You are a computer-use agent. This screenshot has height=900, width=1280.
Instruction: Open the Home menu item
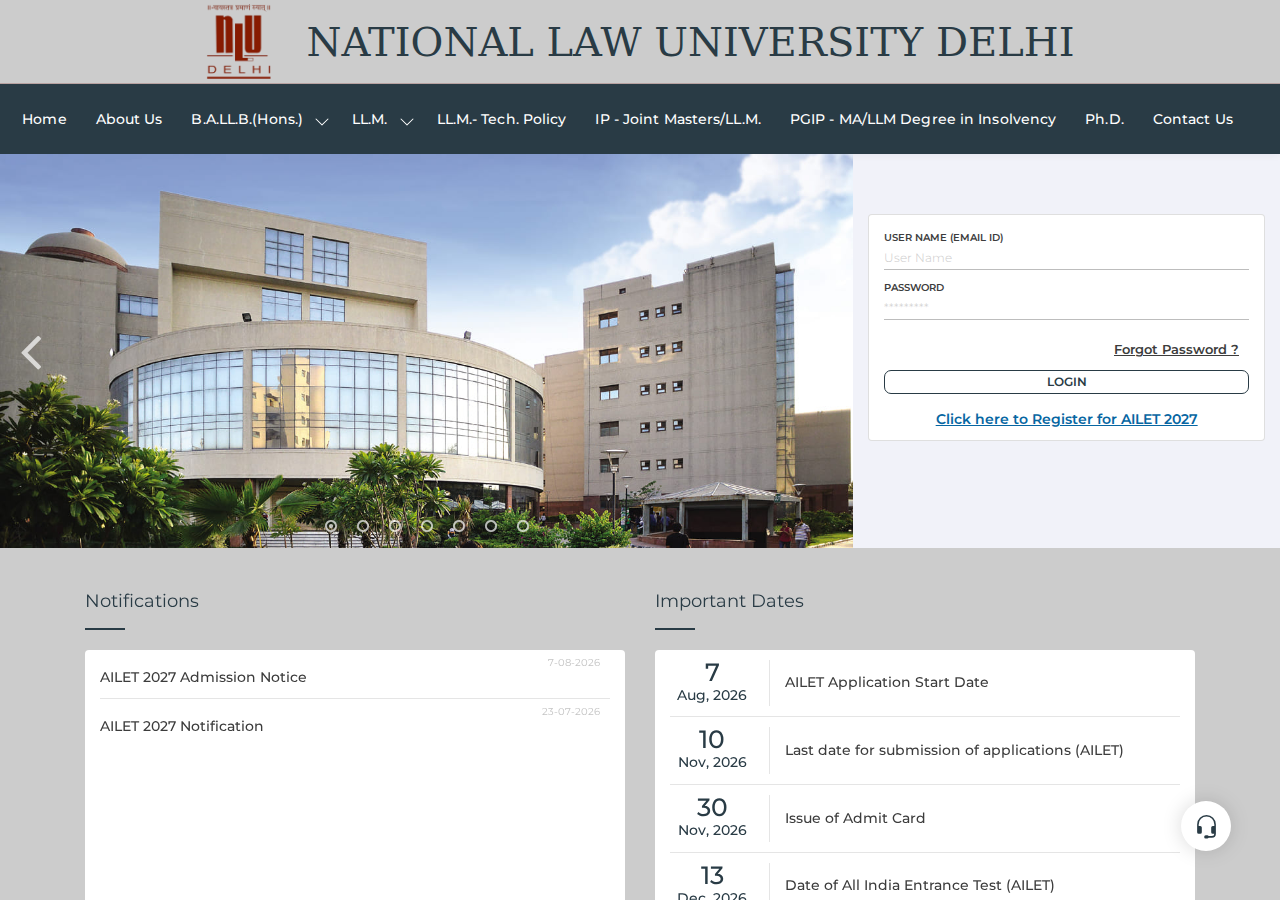[44, 119]
